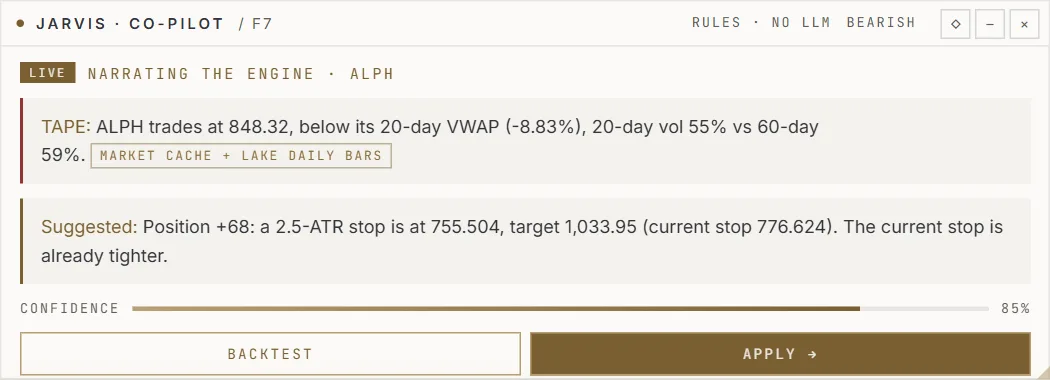This screenshot has width=1050, height=380.
Task: Select the suggested stop recommendation card text
Action: pos(522,241)
